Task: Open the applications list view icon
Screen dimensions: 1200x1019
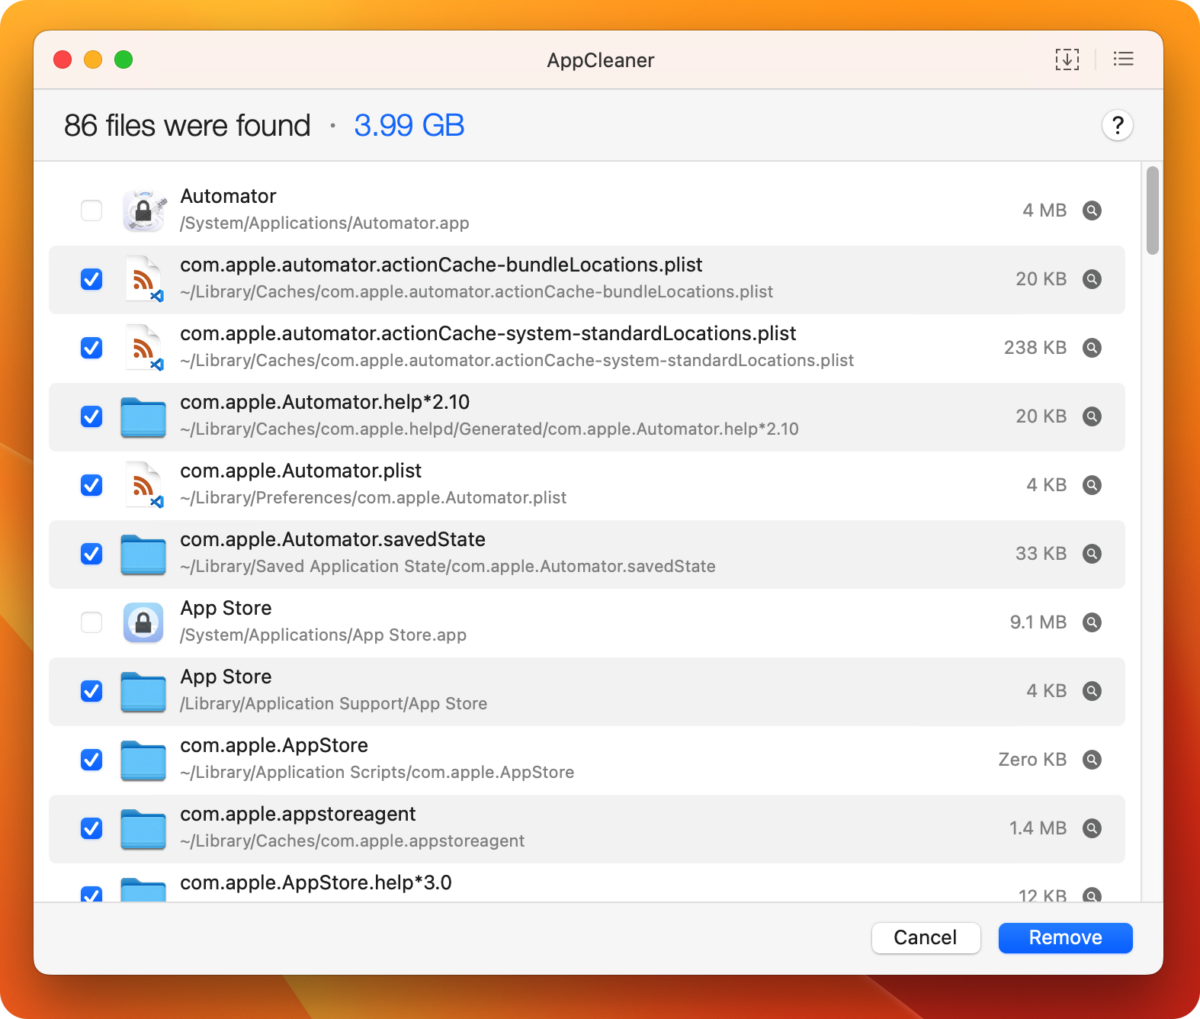Action: (1124, 60)
